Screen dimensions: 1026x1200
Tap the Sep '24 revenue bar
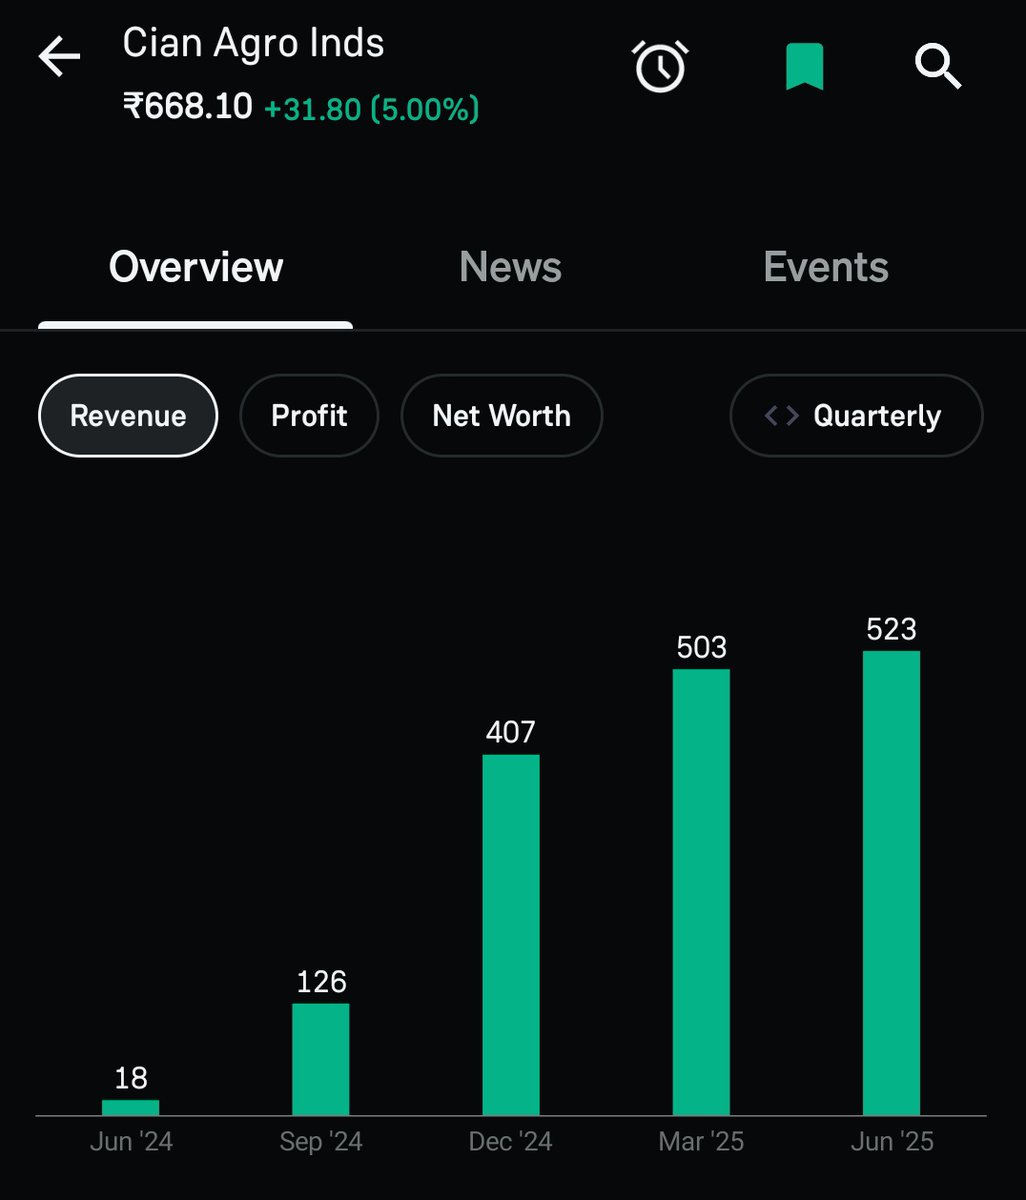(321, 1059)
